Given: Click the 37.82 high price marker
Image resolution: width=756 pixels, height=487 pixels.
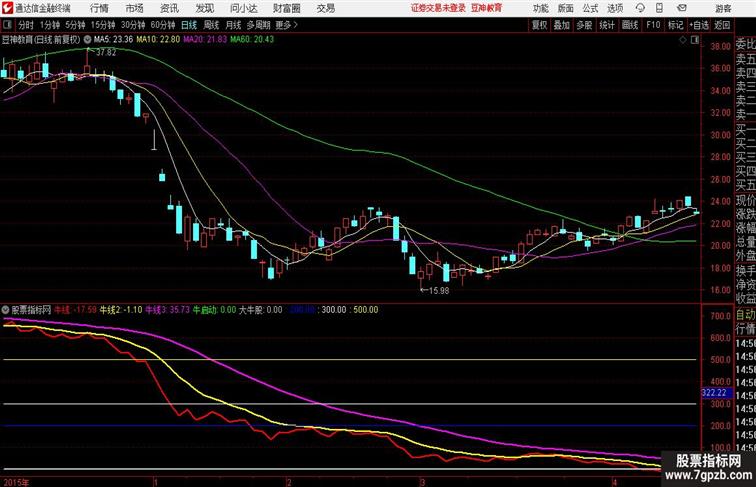Looking at the screenshot, I should (x=106, y=52).
